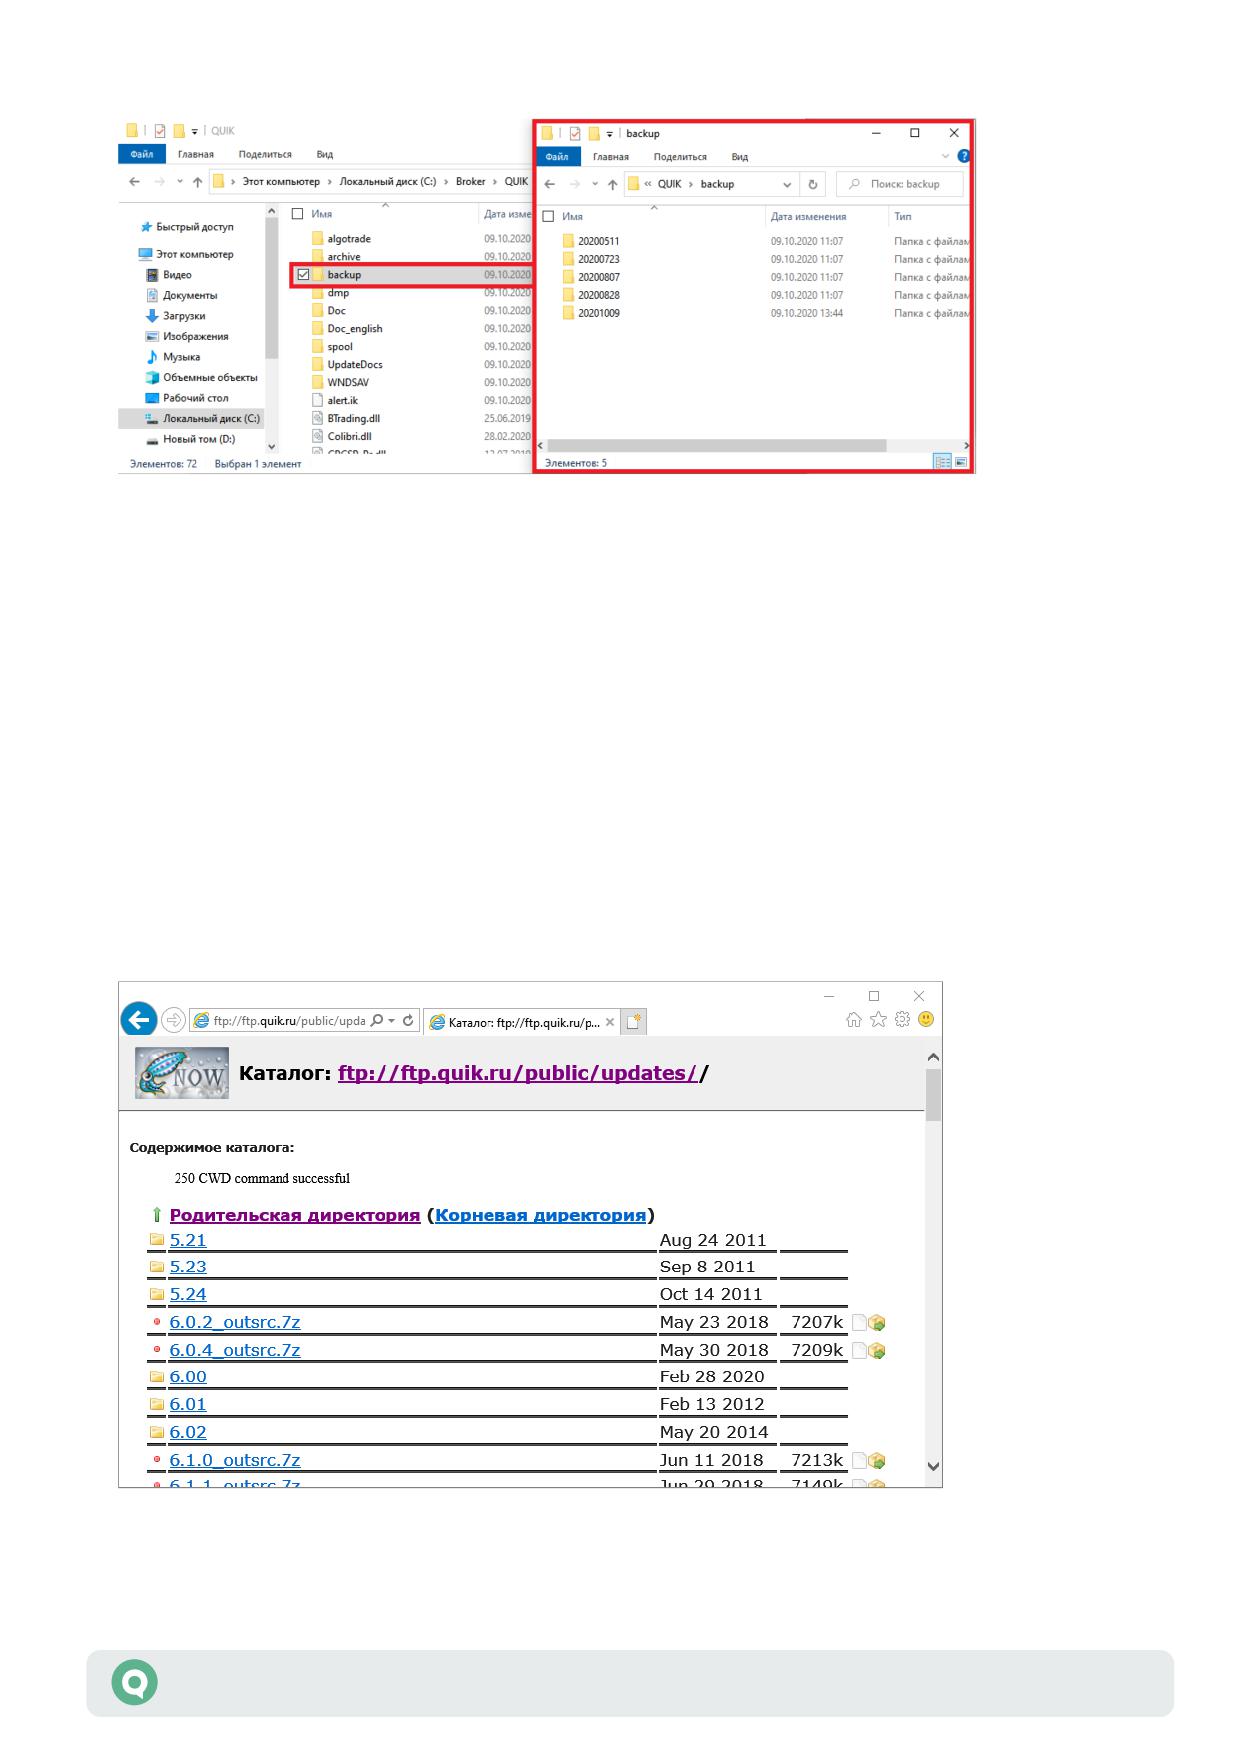Select Загрузки in the navigation pane
This screenshot has width=1240, height=1754.
184,315
